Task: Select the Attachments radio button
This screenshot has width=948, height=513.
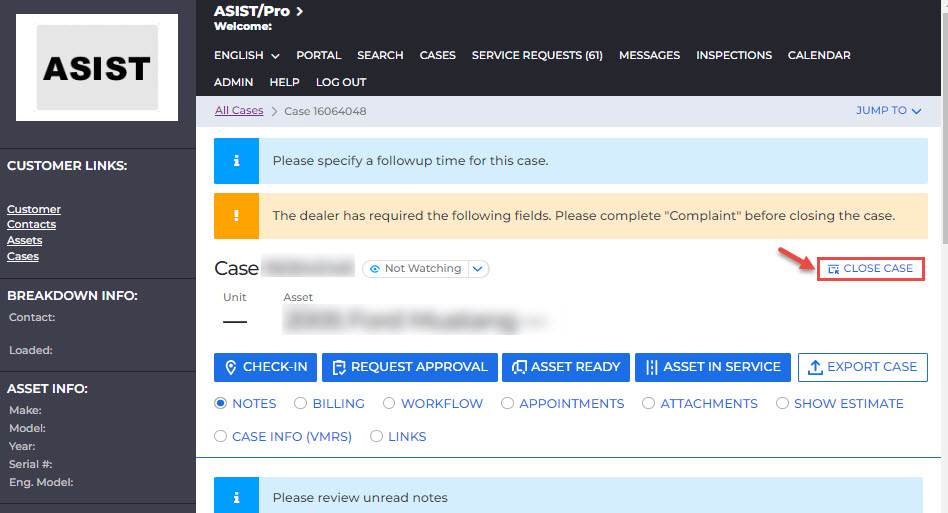Action: click(648, 403)
